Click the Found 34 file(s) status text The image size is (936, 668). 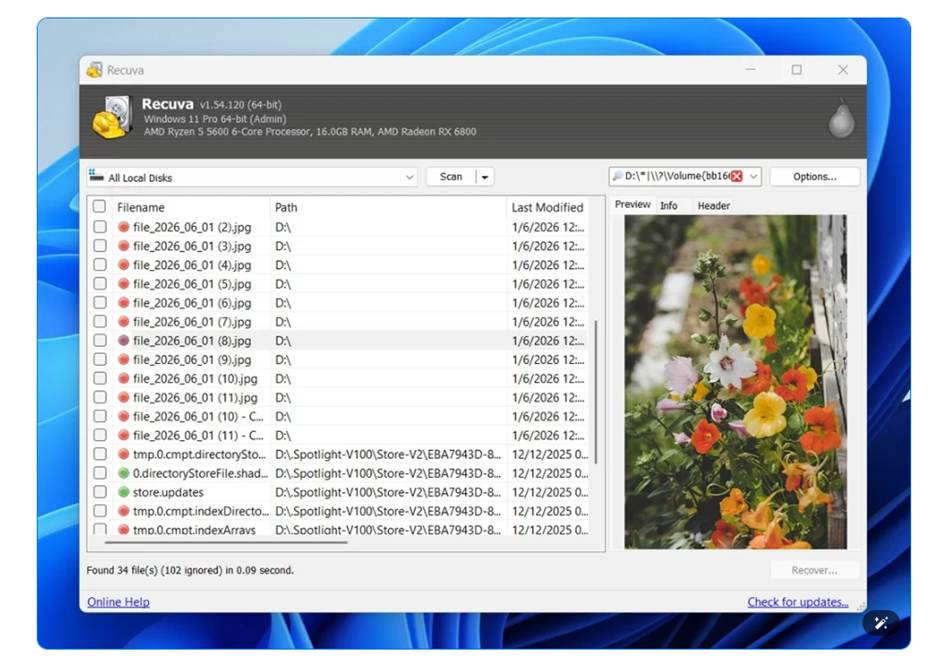(x=190, y=570)
